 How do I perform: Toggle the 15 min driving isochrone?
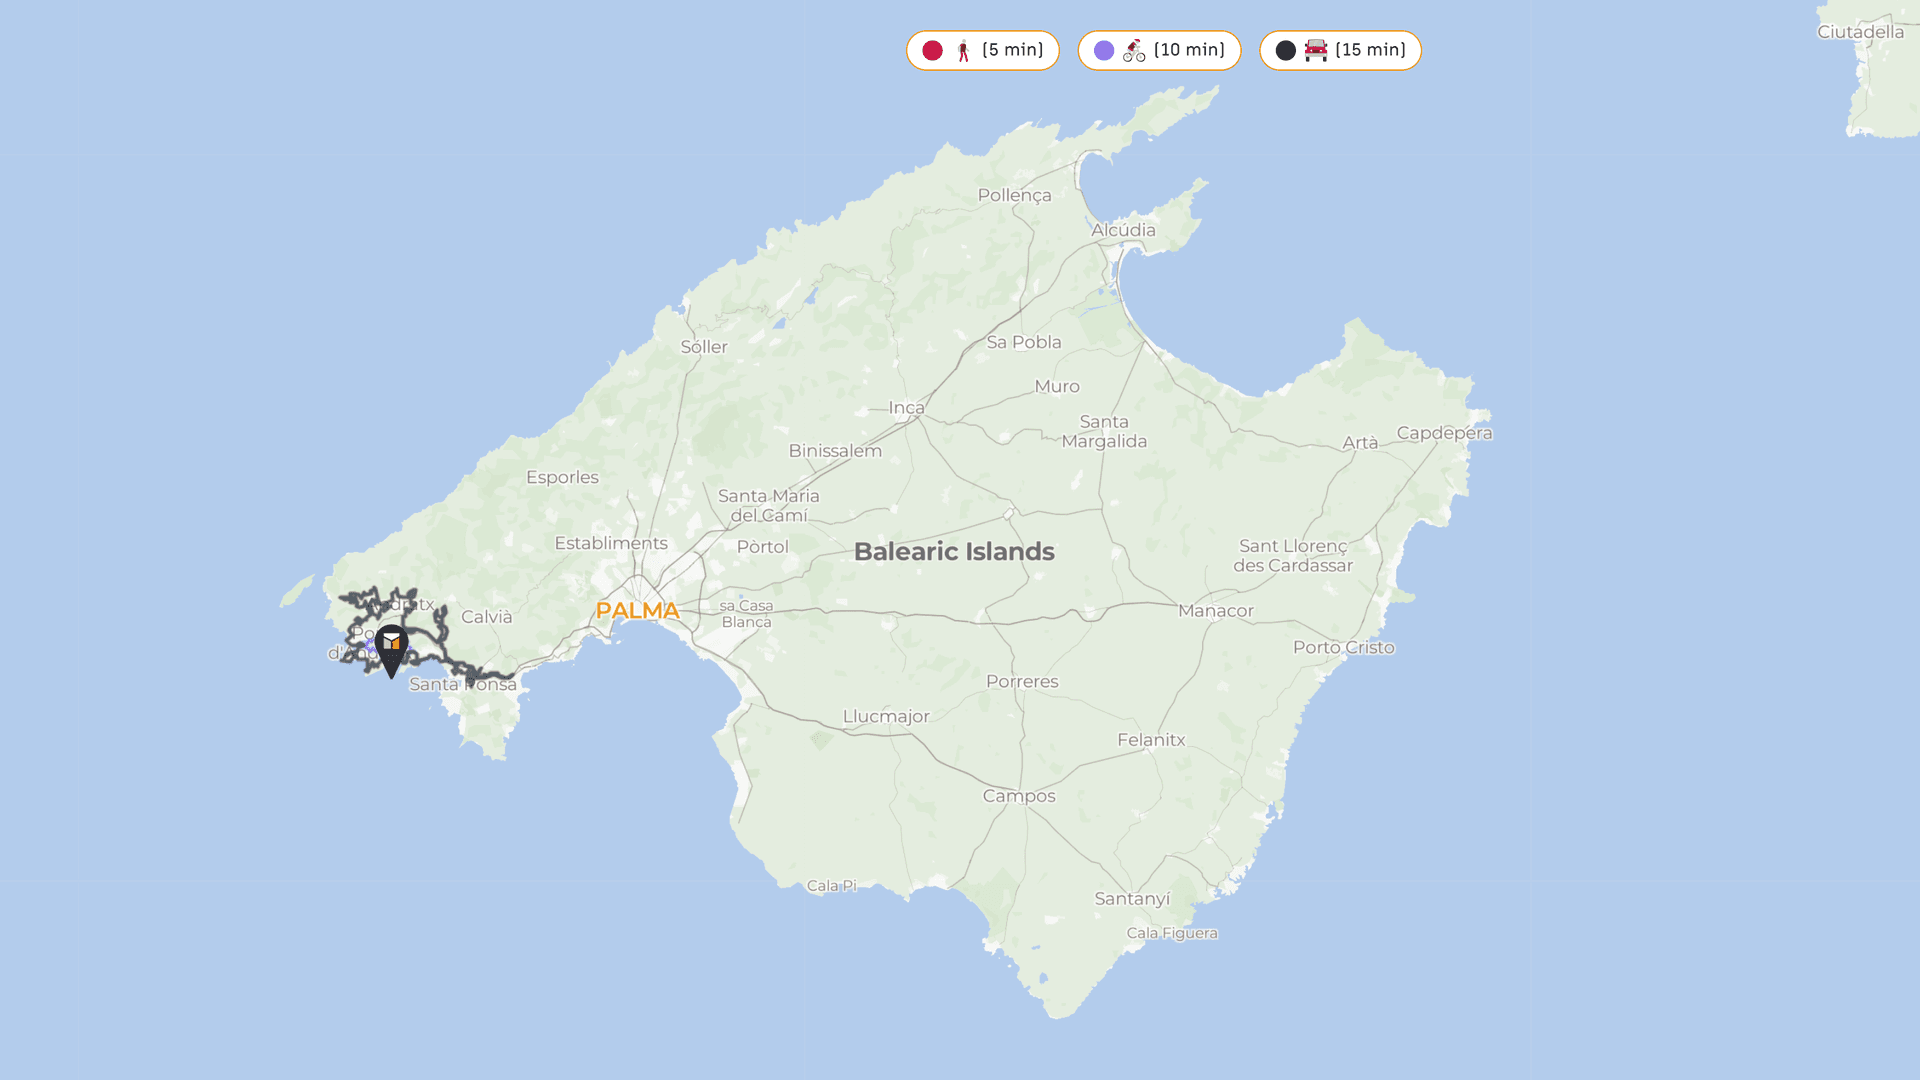1340,50
